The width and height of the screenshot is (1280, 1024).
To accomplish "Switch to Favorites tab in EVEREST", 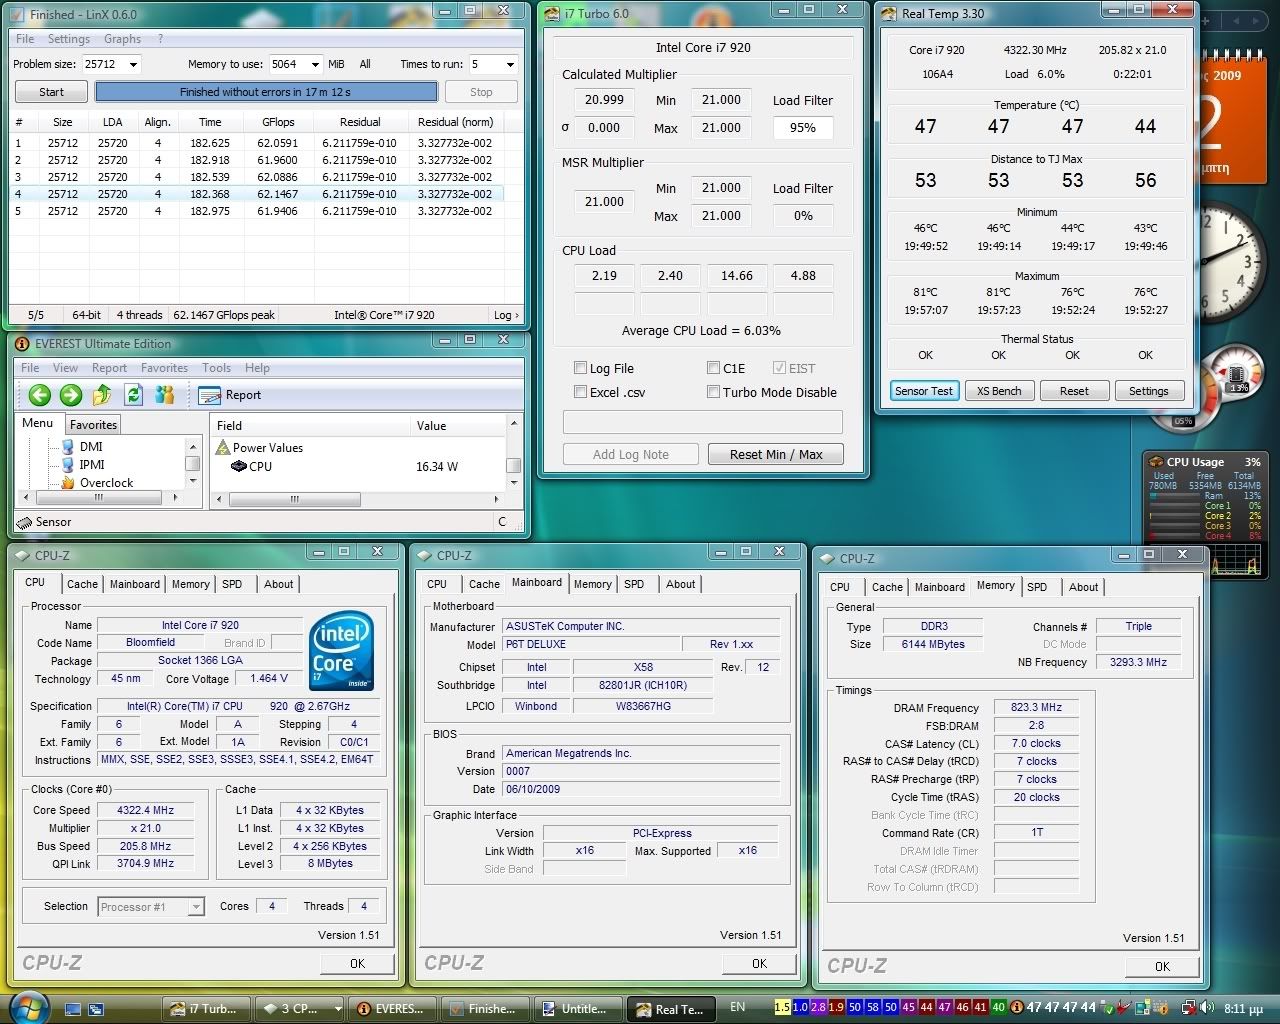I will [x=93, y=425].
